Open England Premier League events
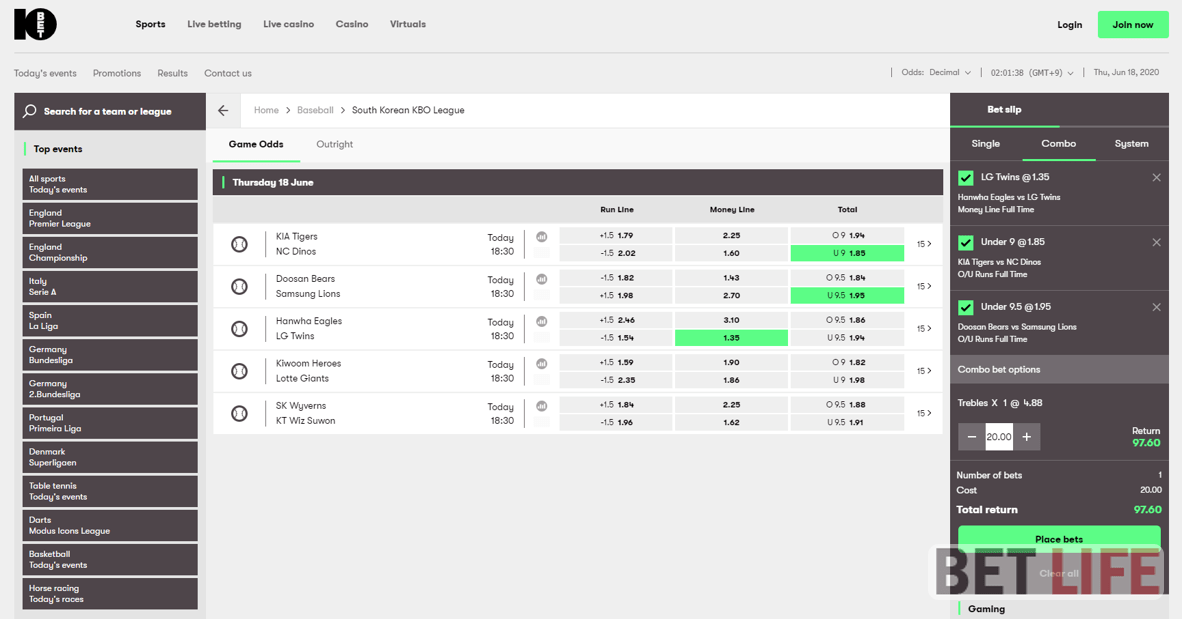Viewport: 1182px width, 619px height. (x=110, y=219)
